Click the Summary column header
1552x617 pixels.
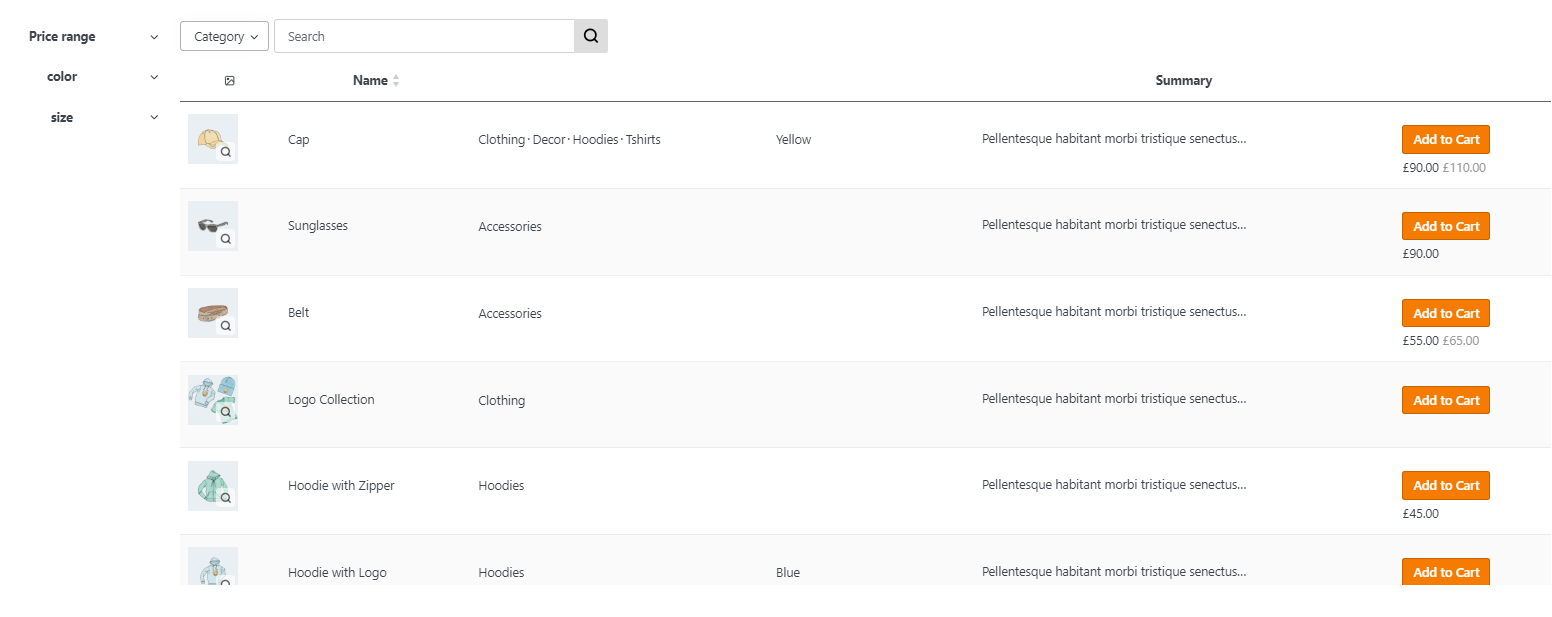[x=1183, y=81]
